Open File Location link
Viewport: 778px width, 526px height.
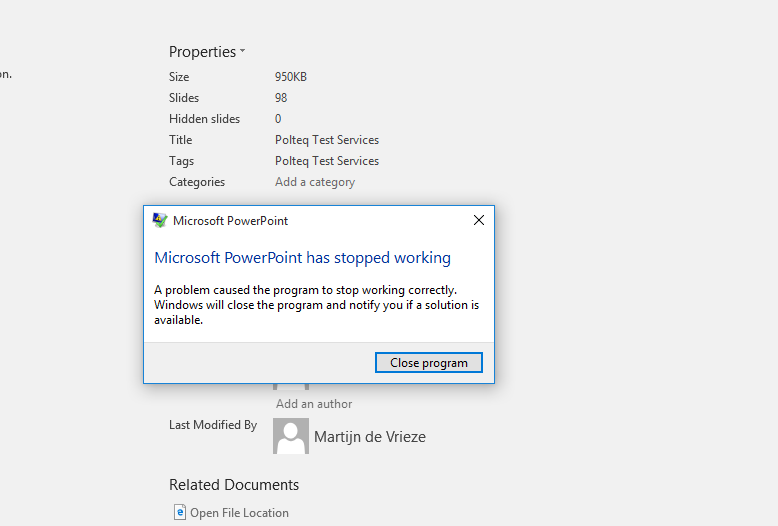tap(239, 513)
